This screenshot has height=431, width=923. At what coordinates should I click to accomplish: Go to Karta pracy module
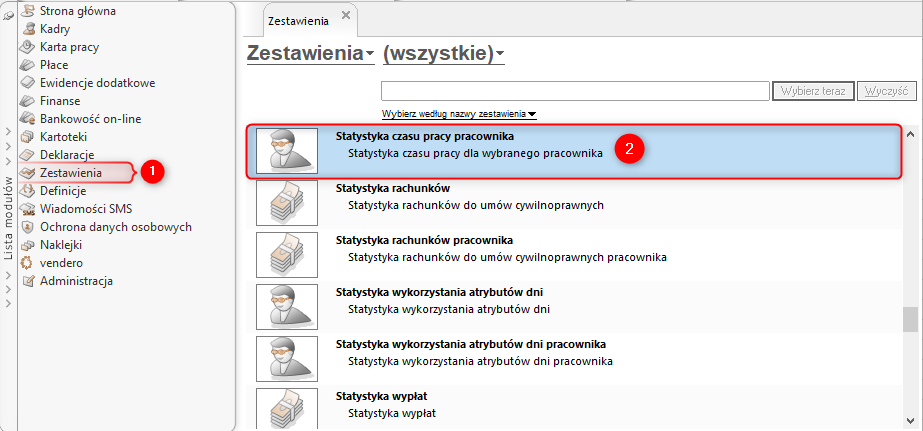click(x=69, y=47)
